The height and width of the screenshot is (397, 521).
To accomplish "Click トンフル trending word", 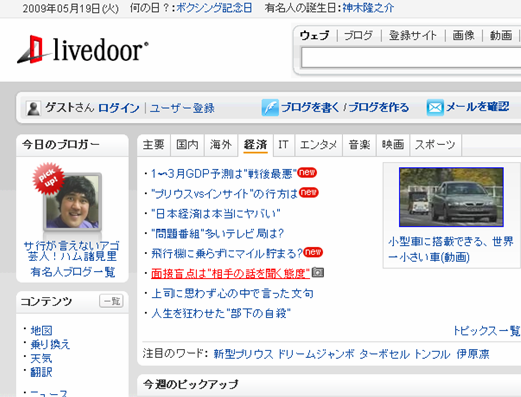I will pos(432,354).
